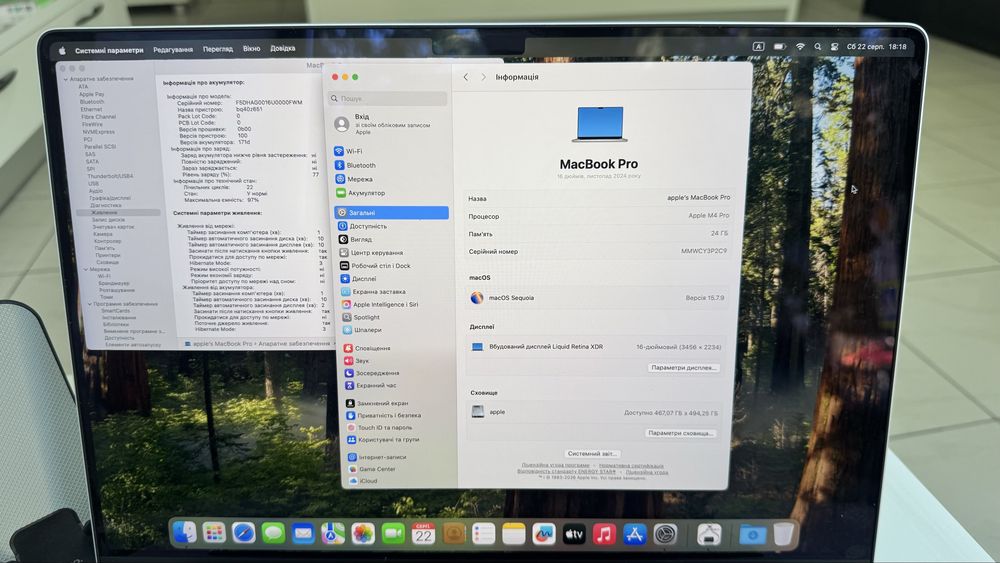Select the Загальні sidebar item

tap(391, 212)
